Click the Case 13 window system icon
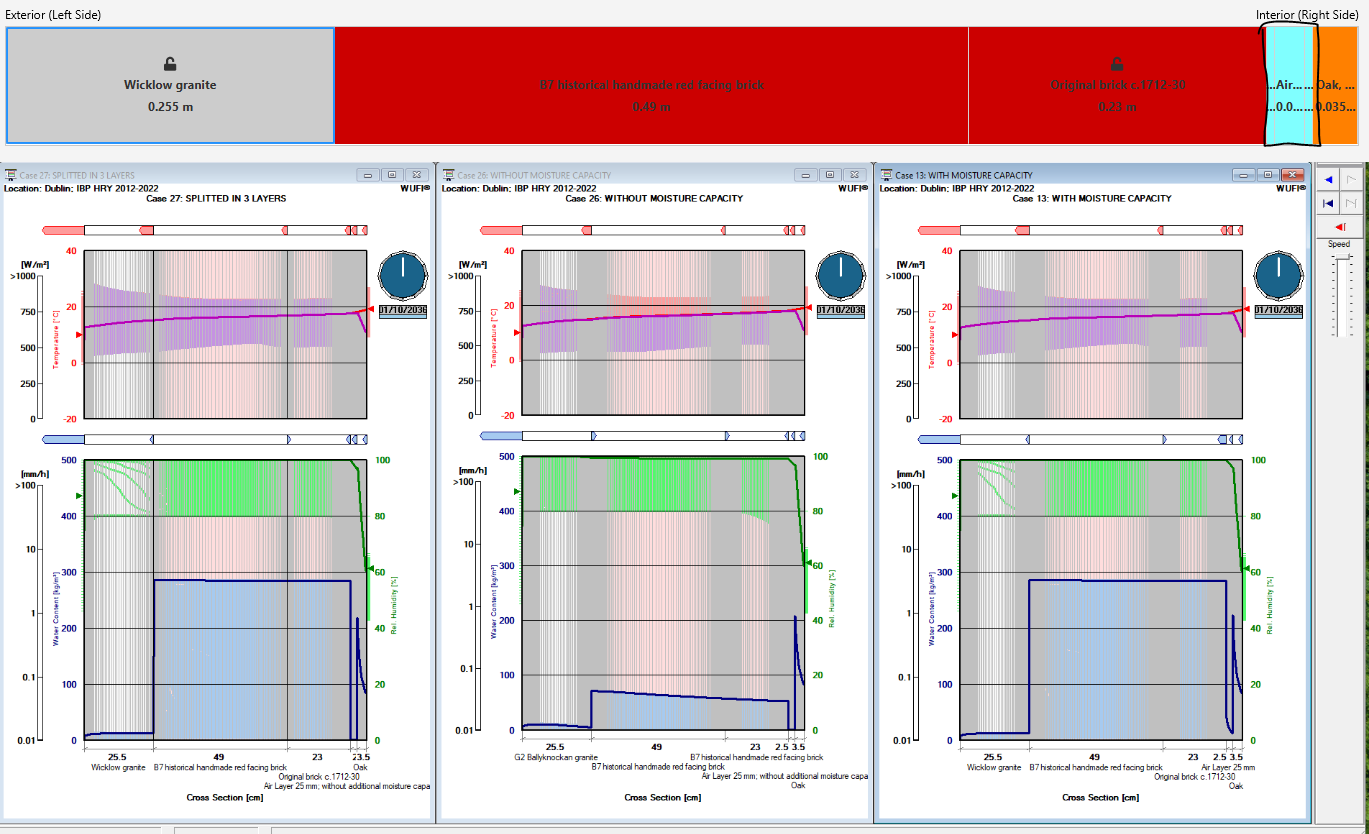 click(x=886, y=175)
